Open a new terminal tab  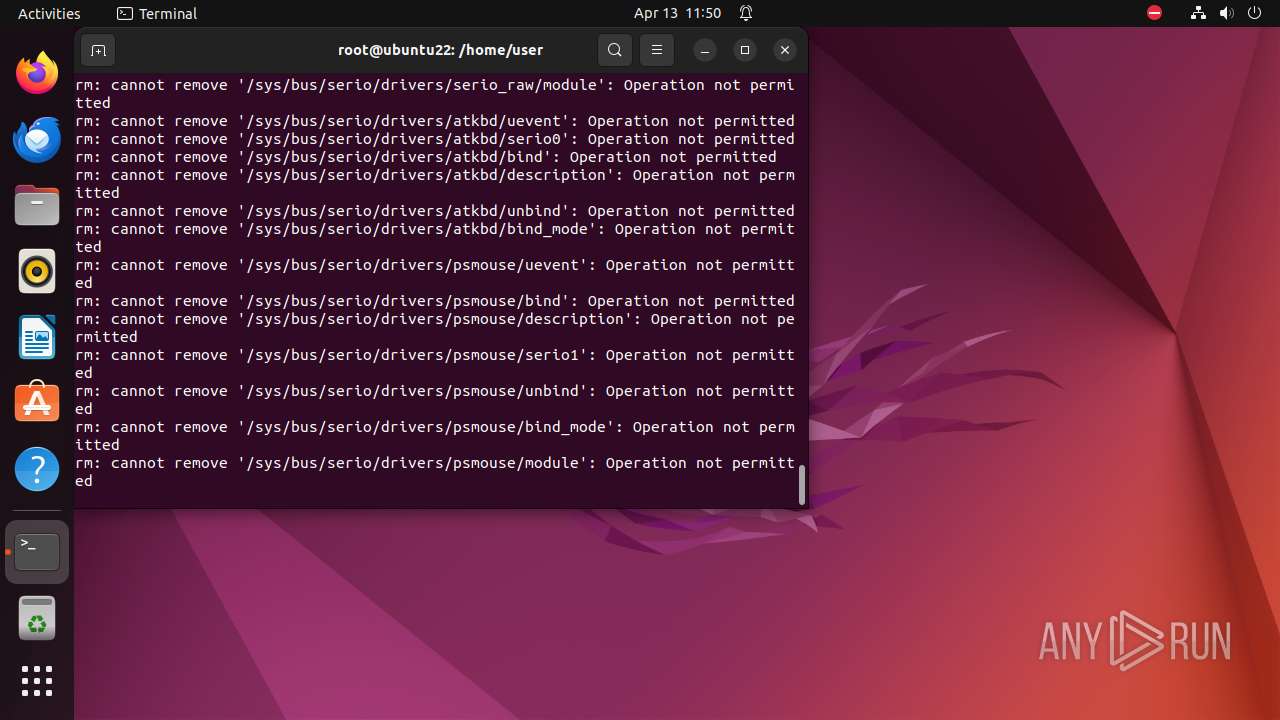tap(98, 50)
